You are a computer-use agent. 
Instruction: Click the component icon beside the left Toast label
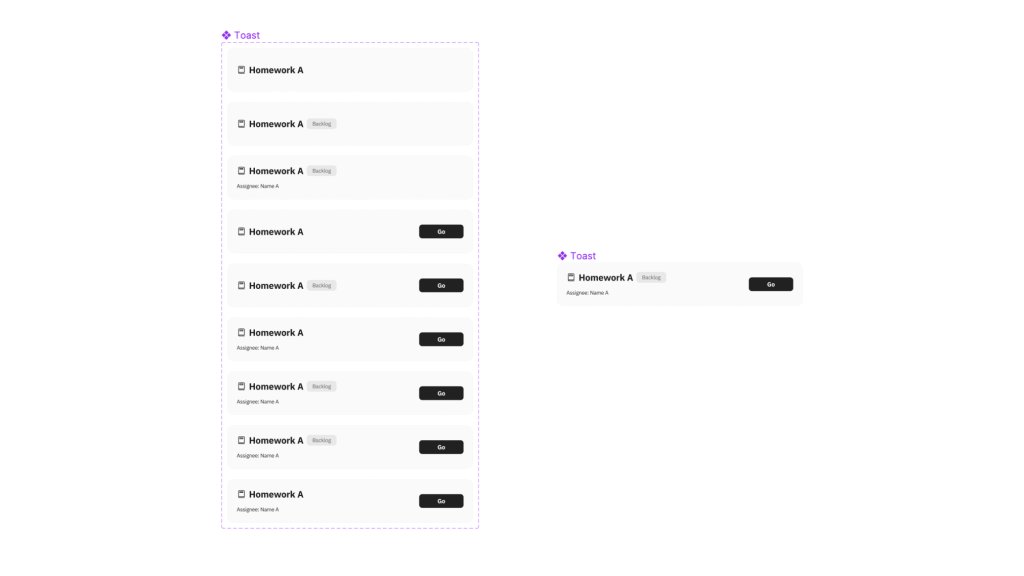coord(226,35)
